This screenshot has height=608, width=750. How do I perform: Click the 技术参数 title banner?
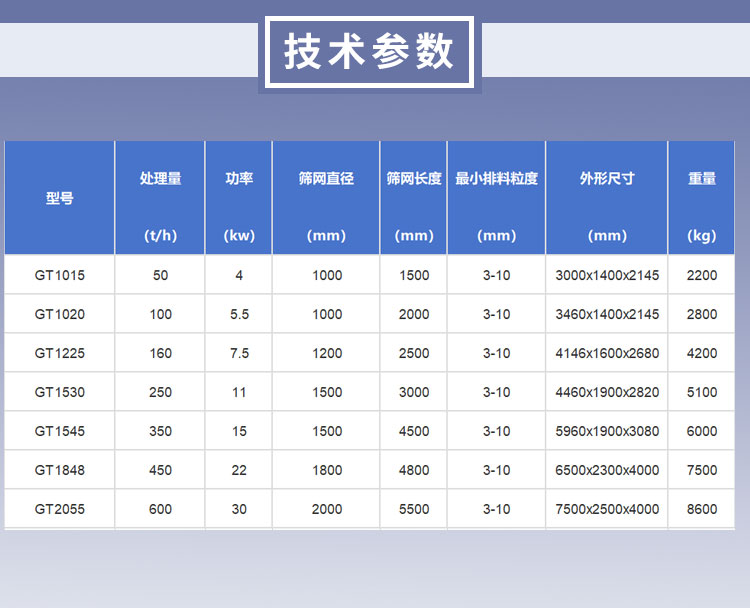(x=370, y=52)
